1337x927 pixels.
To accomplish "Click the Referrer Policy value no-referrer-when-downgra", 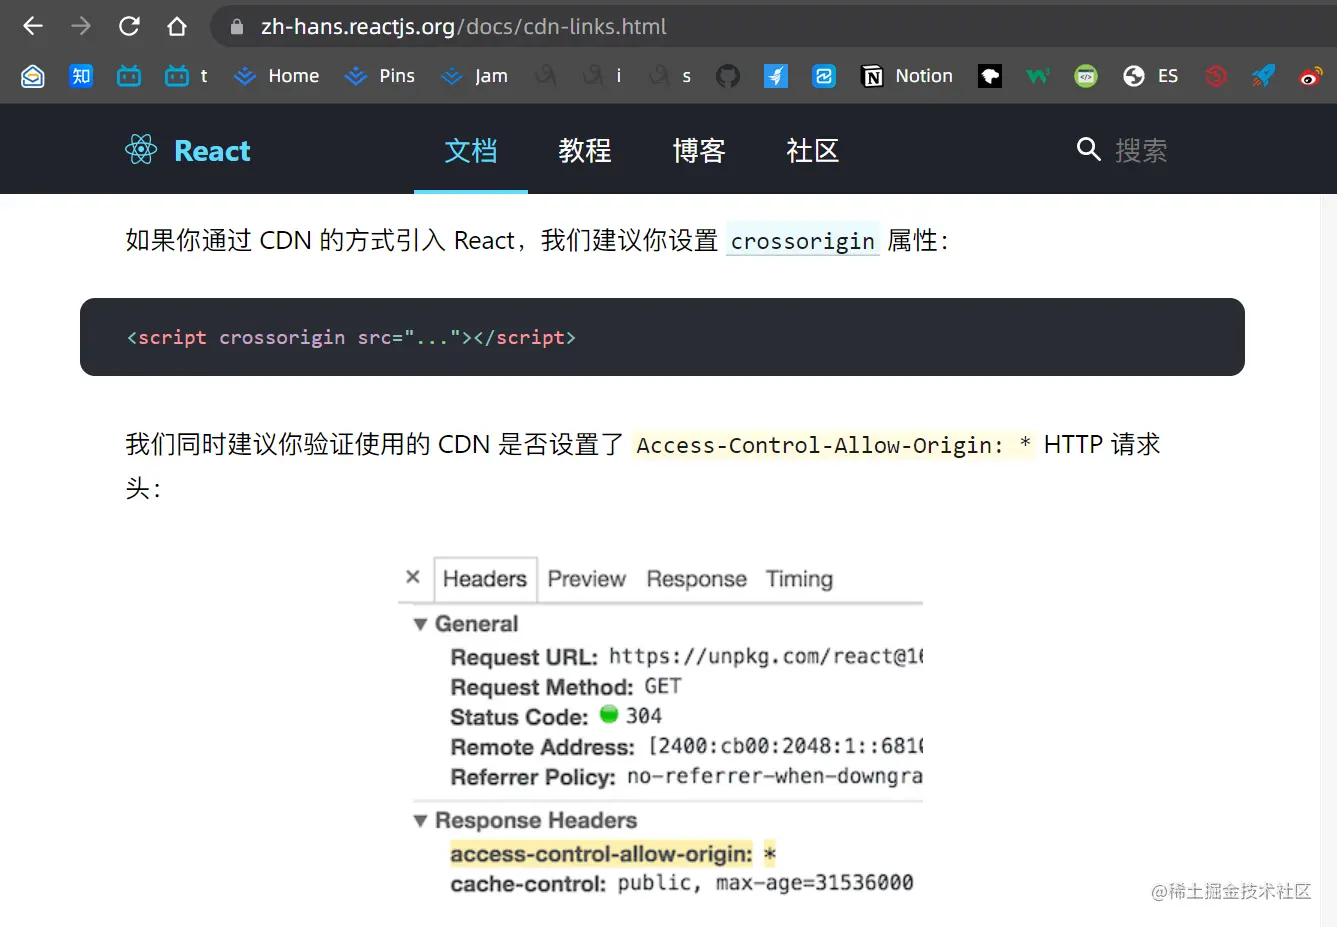I will coord(774,777).
